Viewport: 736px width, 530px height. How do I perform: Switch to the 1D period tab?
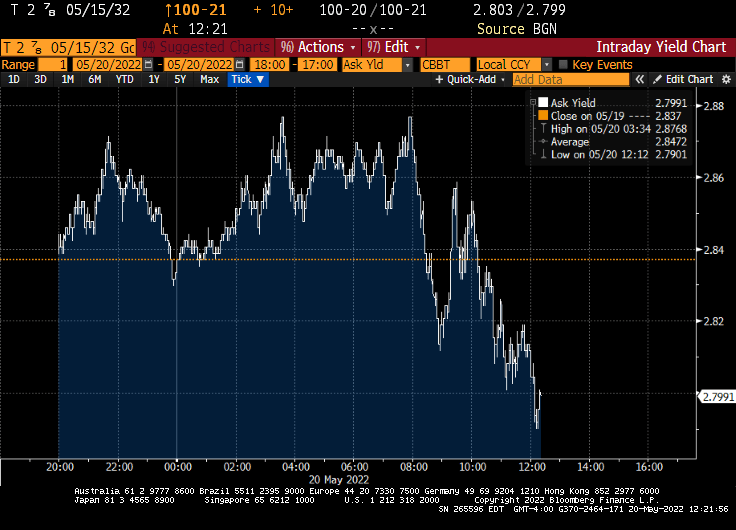[x=13, y=79]
